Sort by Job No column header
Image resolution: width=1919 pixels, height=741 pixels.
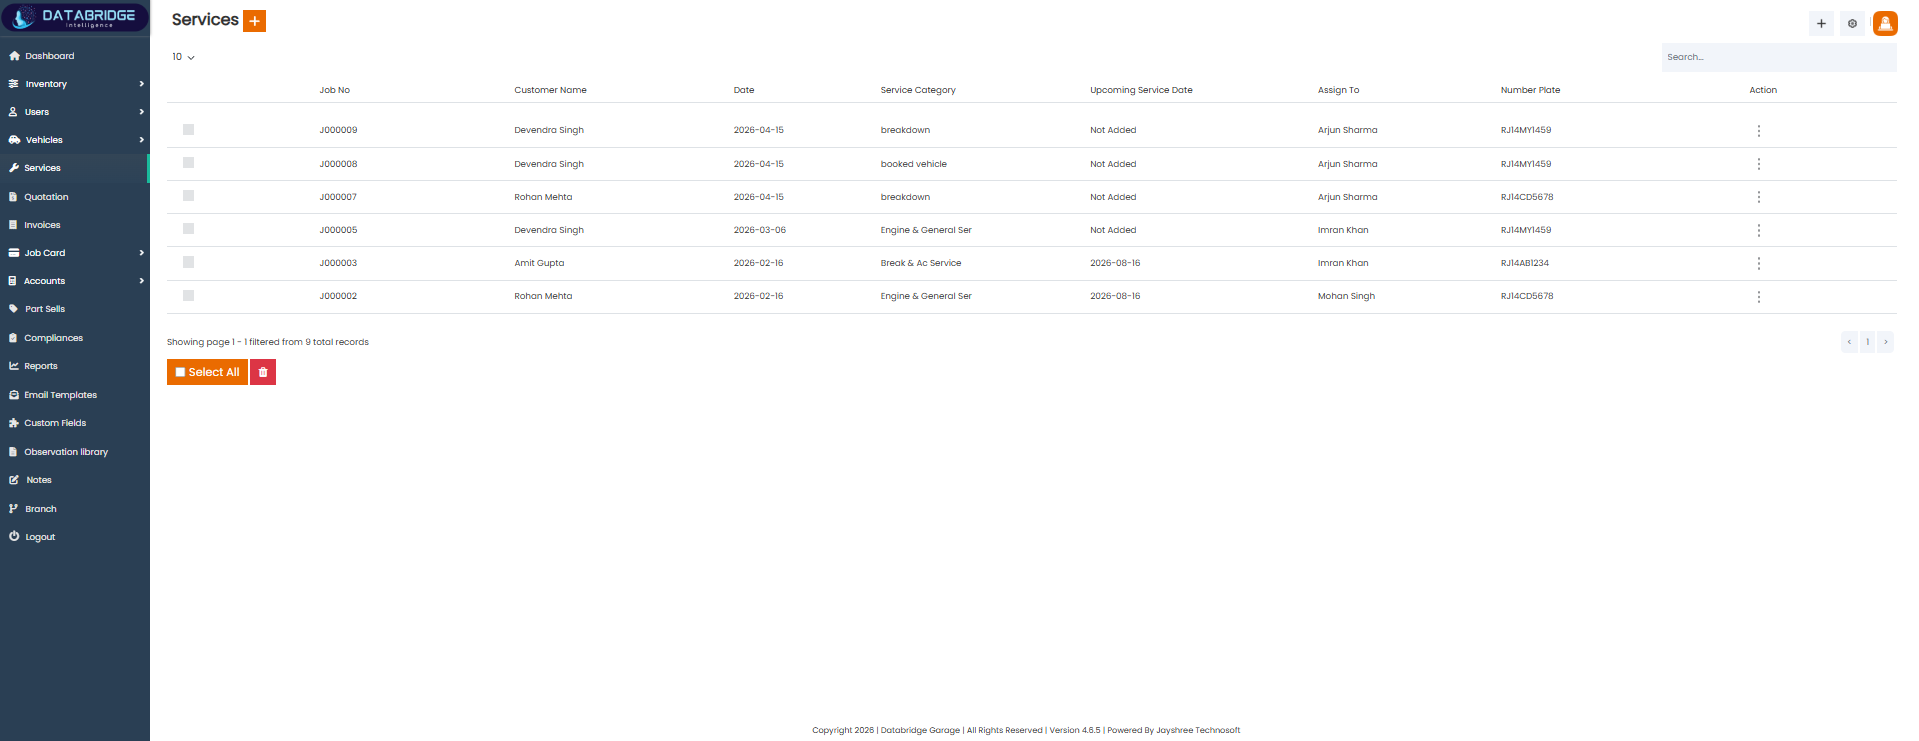pos(335,90)
